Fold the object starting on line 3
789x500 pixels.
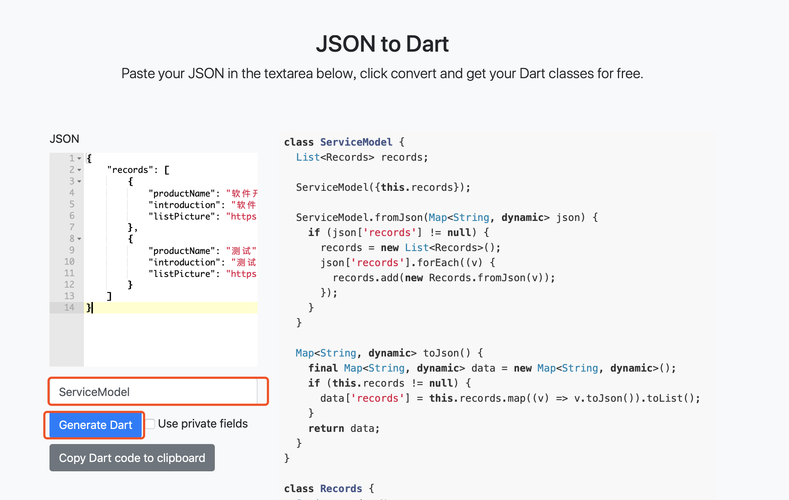(x=79, y=182)
